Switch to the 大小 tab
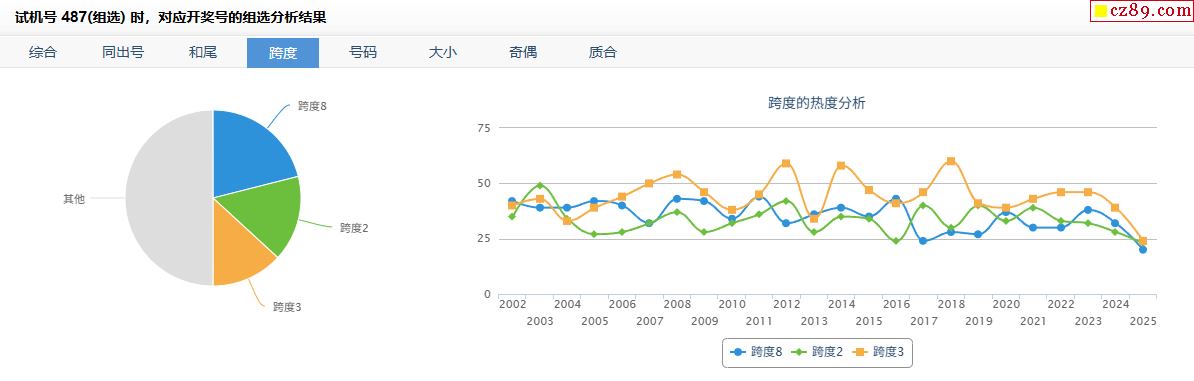 pyautogui.click(x=442, y=53)
